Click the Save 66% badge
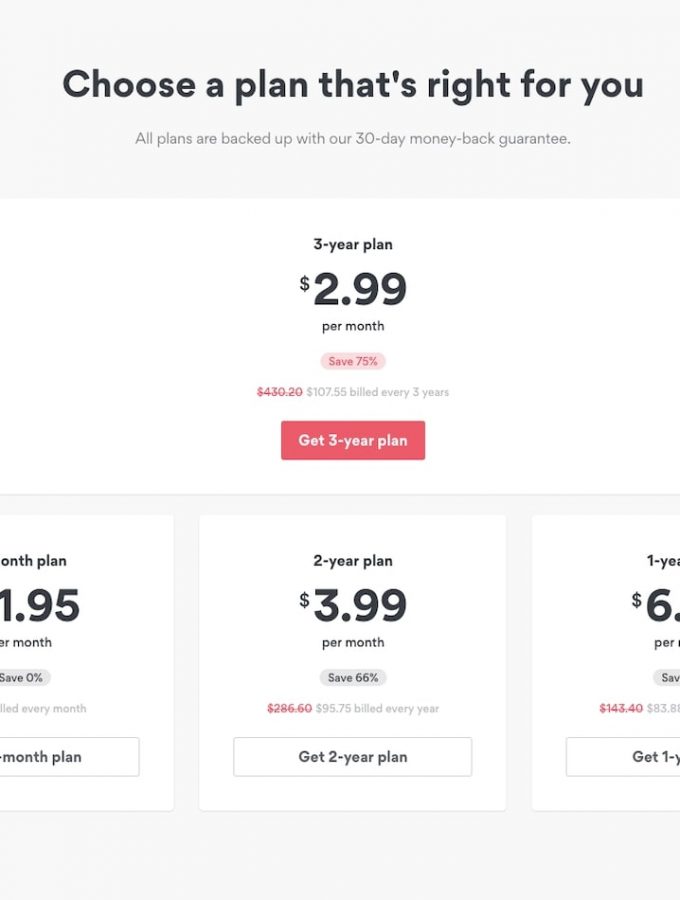This screenshot has height=900, width=680. (353, 677)
